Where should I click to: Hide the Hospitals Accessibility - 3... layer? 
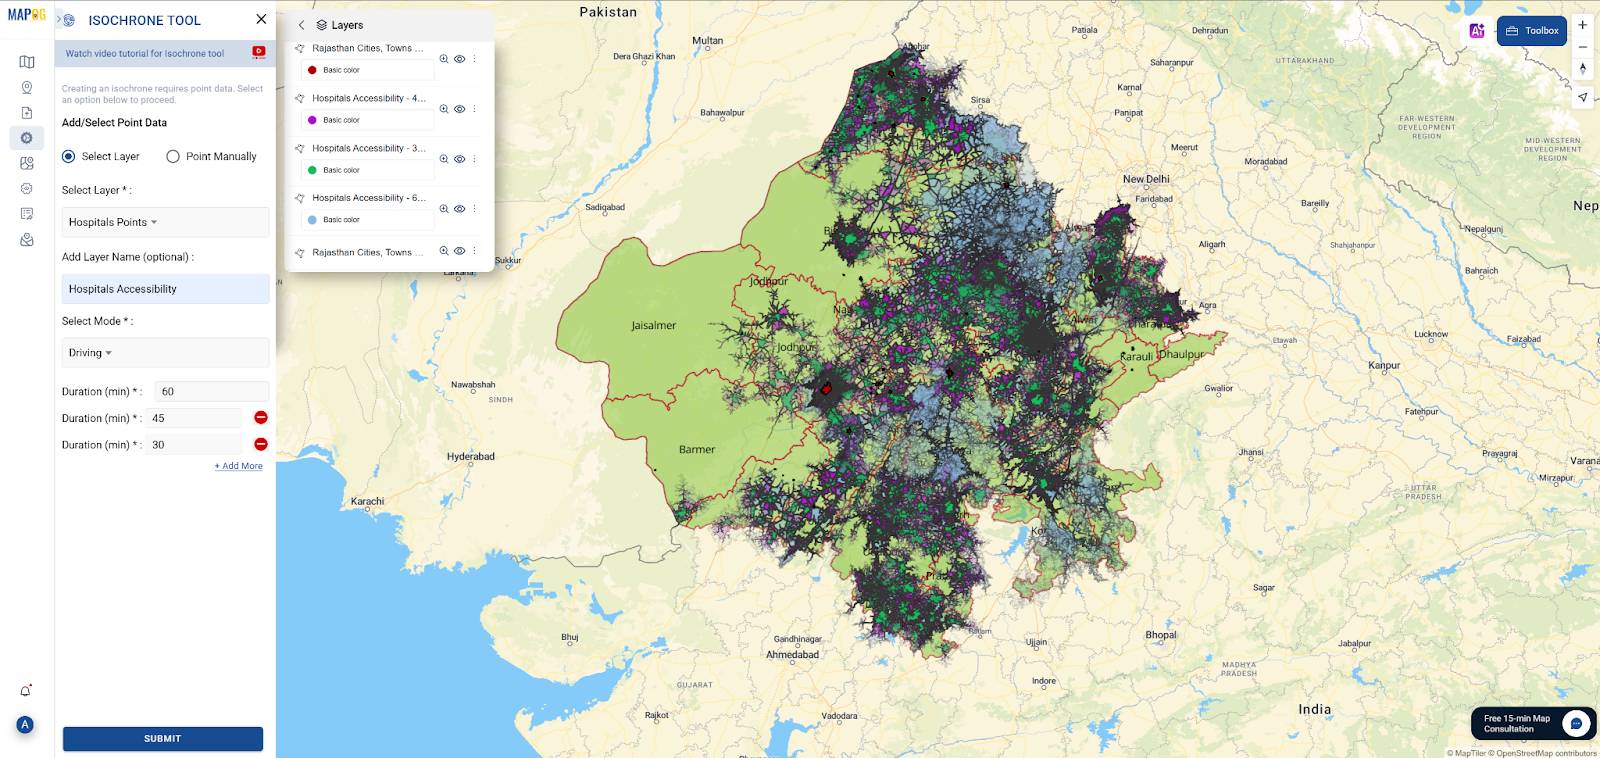460,159
